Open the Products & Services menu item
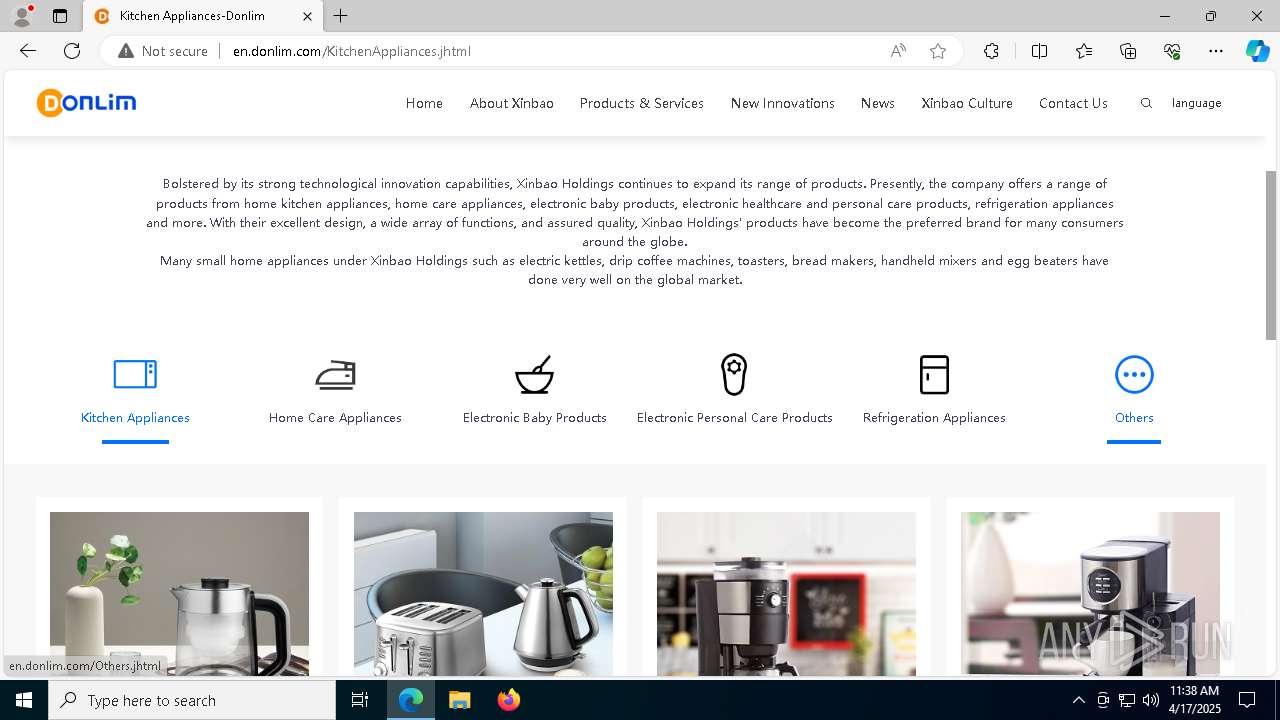The image size is (1280, 720). [x=642, y=103]
